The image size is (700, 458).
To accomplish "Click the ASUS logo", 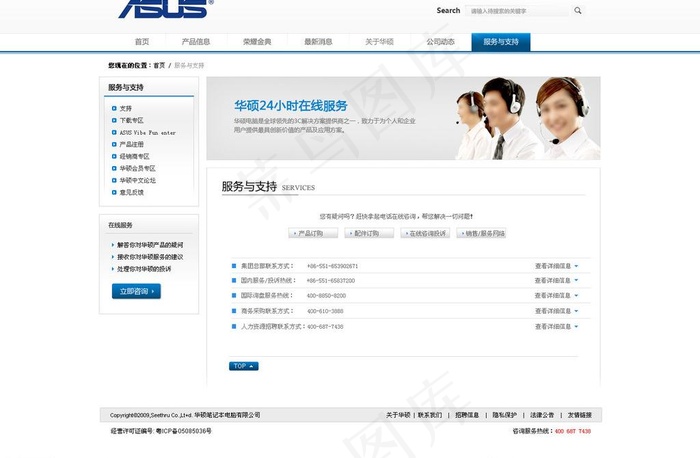I will (x=166, y=9).
